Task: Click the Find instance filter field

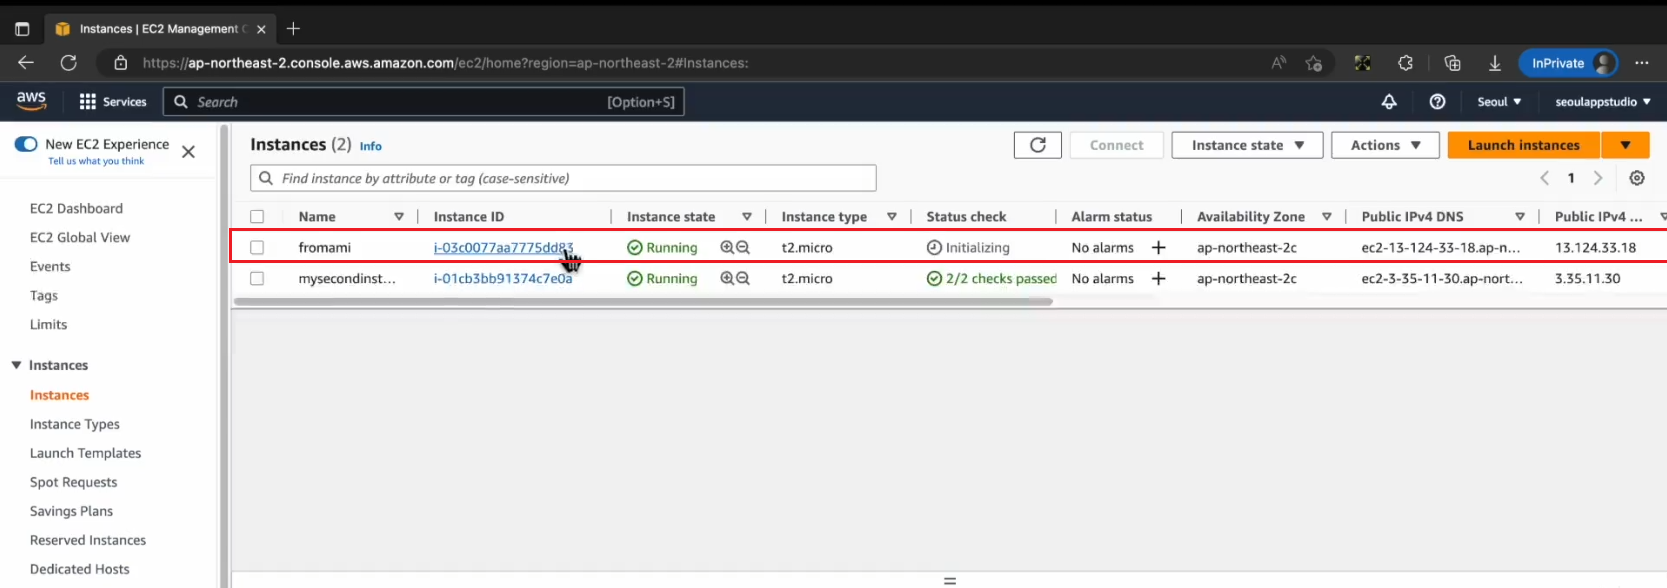Action: point(563,178)
